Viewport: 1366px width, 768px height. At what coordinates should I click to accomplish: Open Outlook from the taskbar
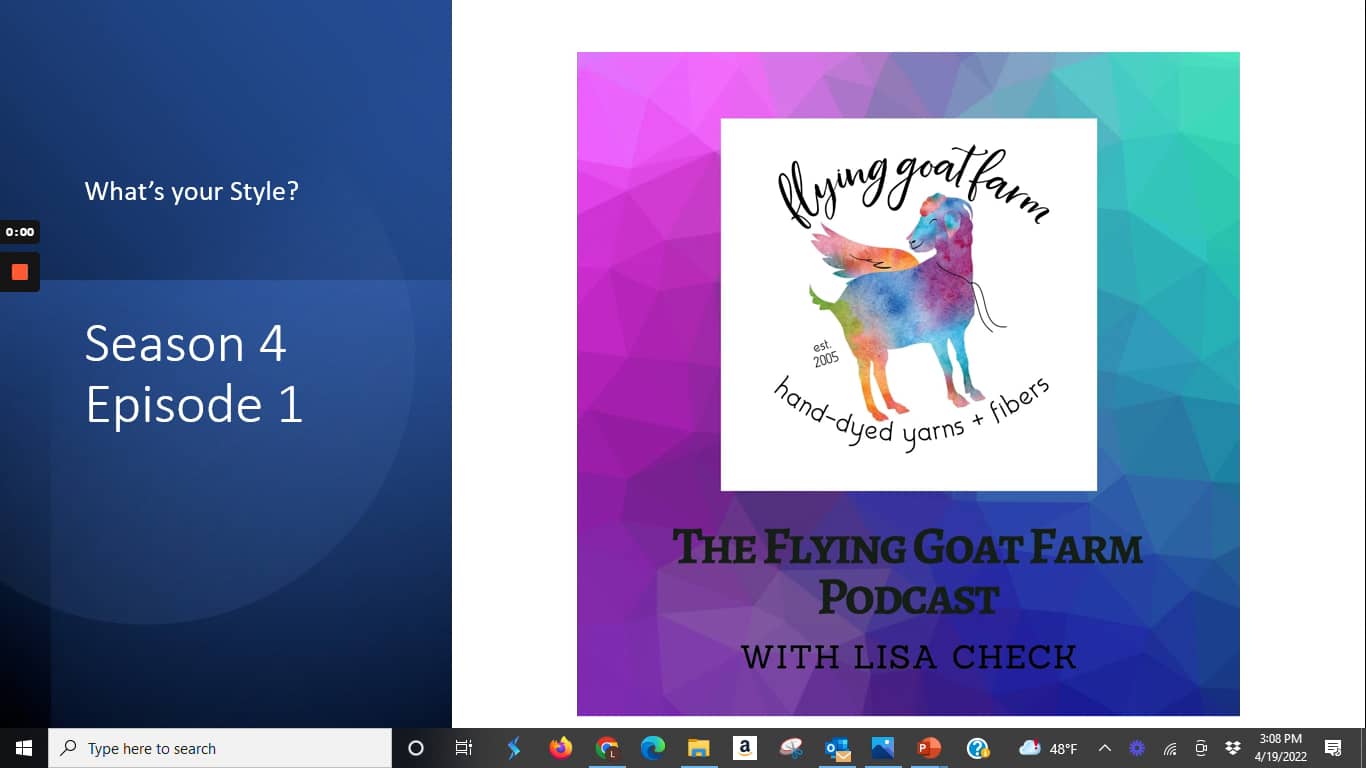coord(837,748)
